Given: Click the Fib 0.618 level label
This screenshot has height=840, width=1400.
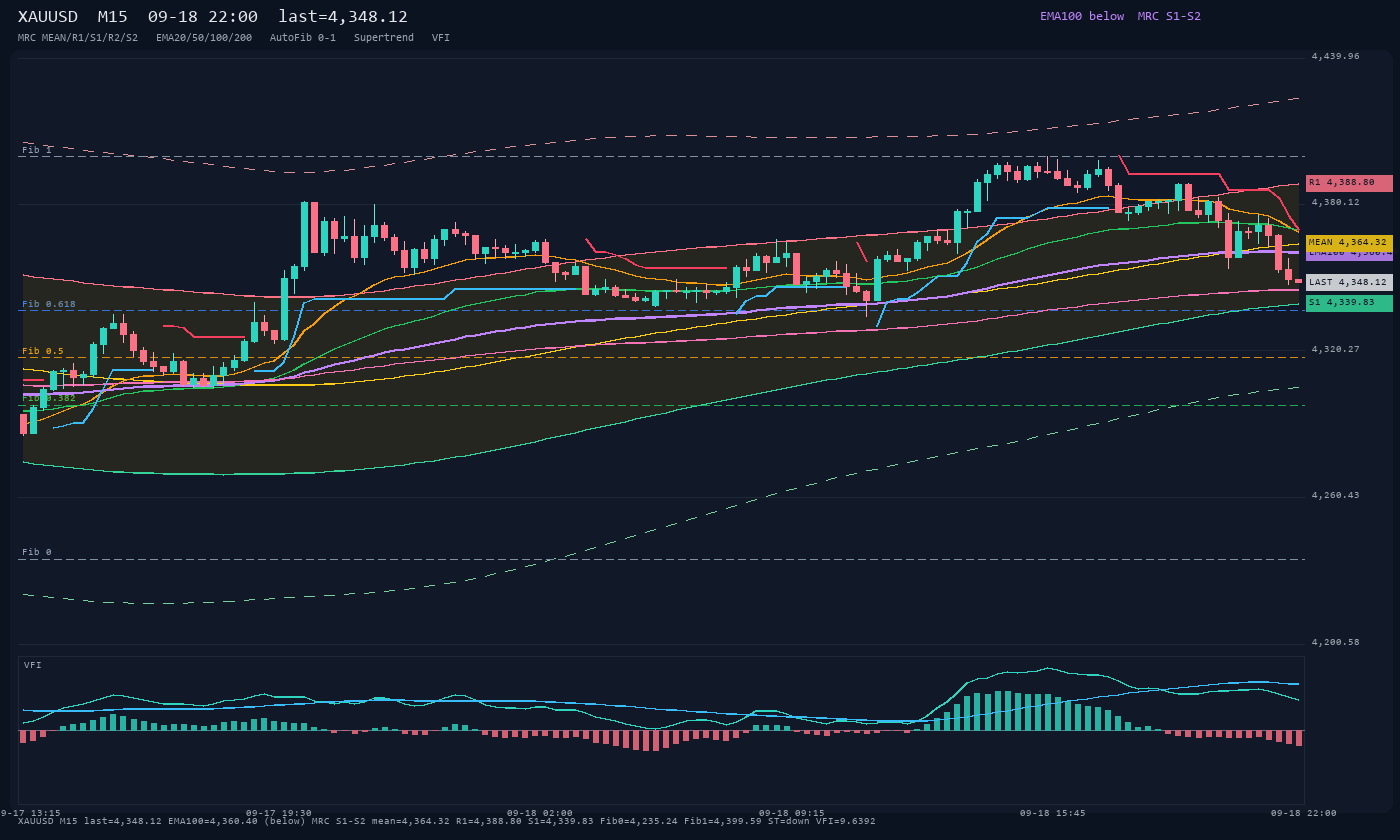Looking at the screenshot, I should click(x=49, y=304).
